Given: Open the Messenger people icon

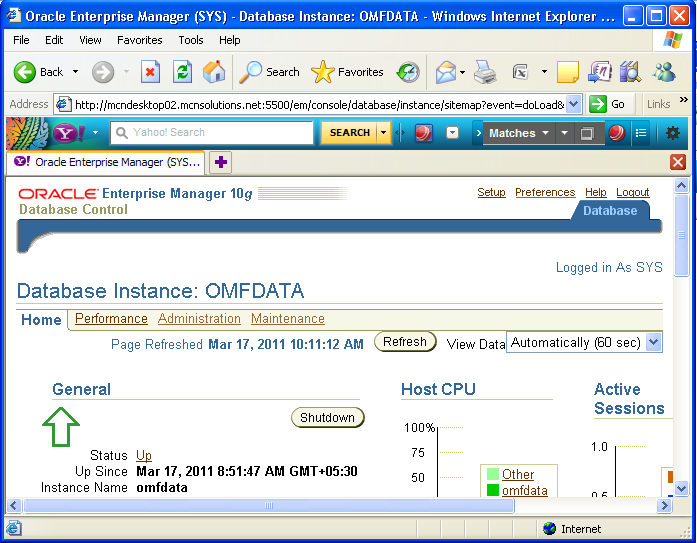Looking at the screenshot, I should 665,72.
